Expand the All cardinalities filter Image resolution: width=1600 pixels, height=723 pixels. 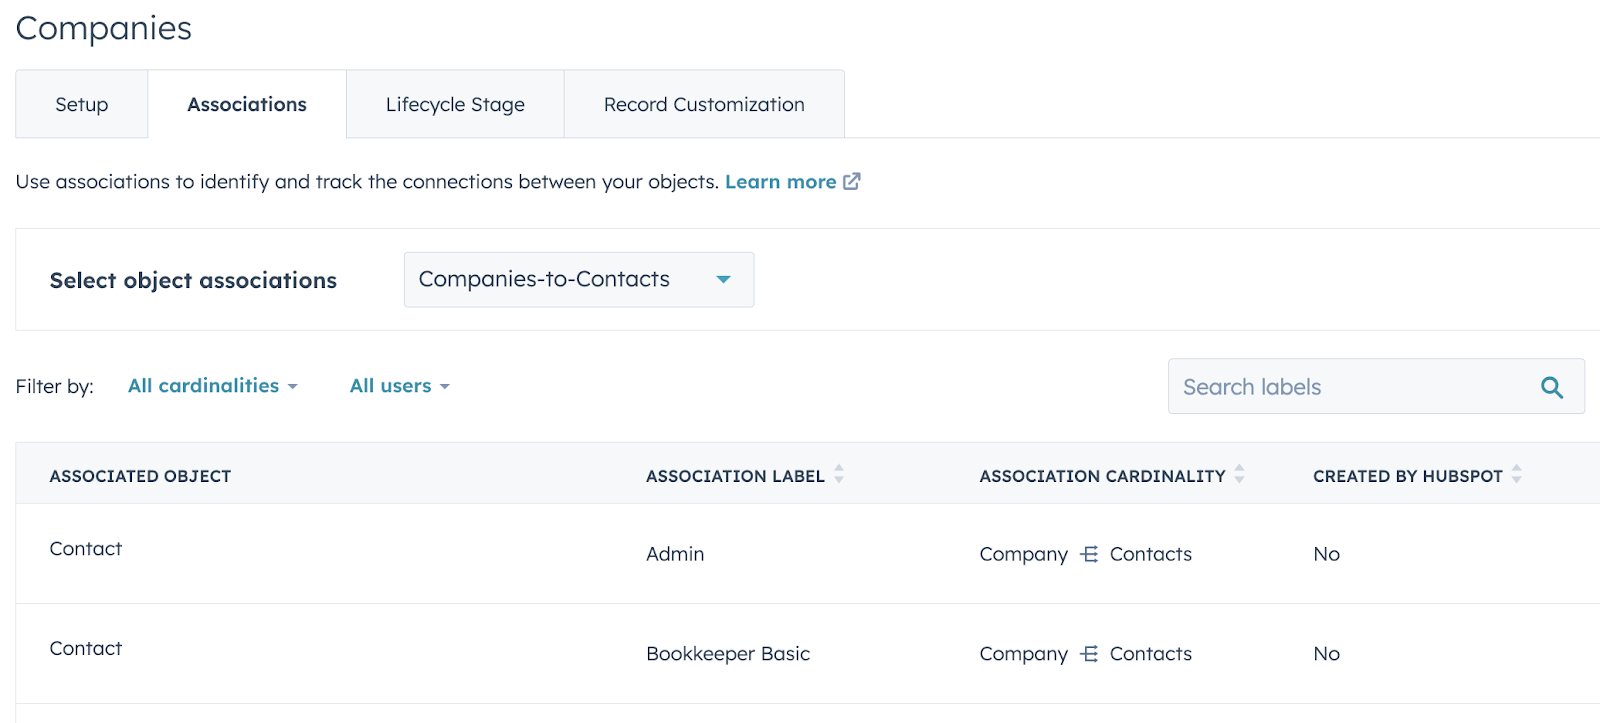pyautogui.click(x=212, y=386)
